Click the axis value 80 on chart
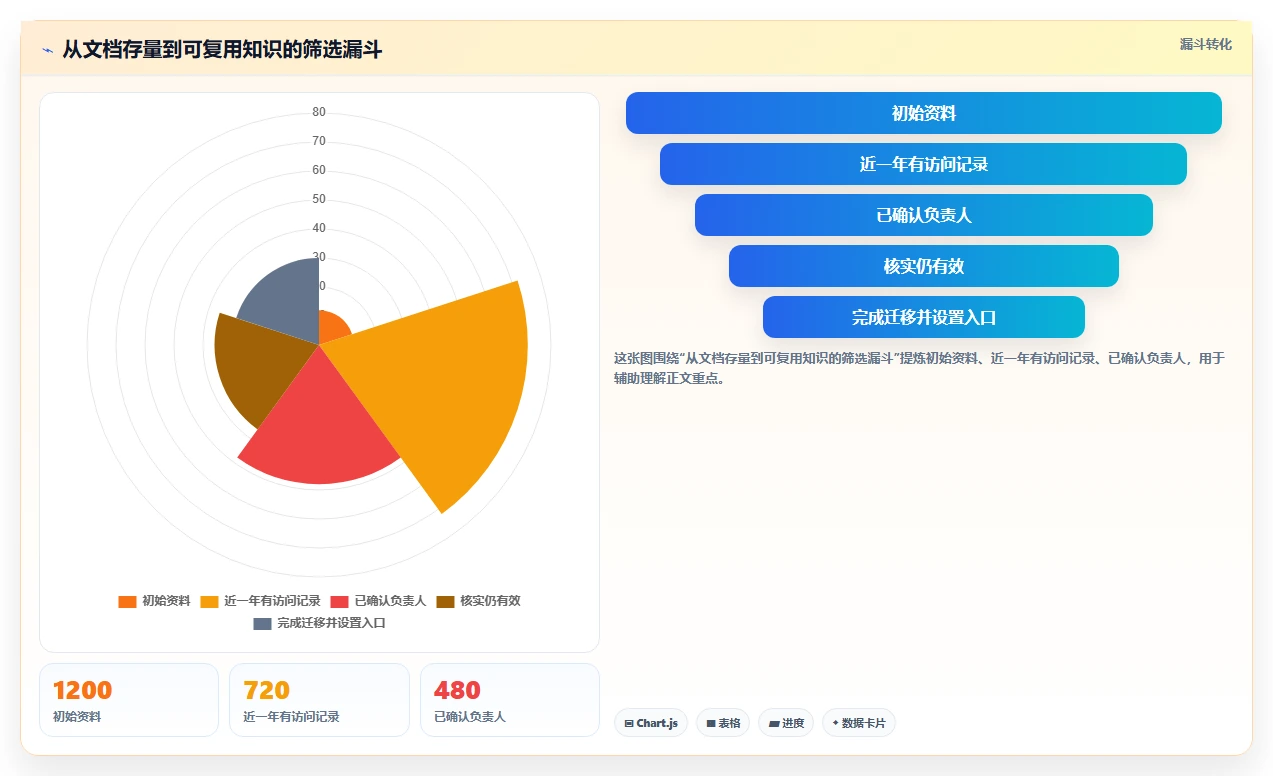 click(319, 112)
